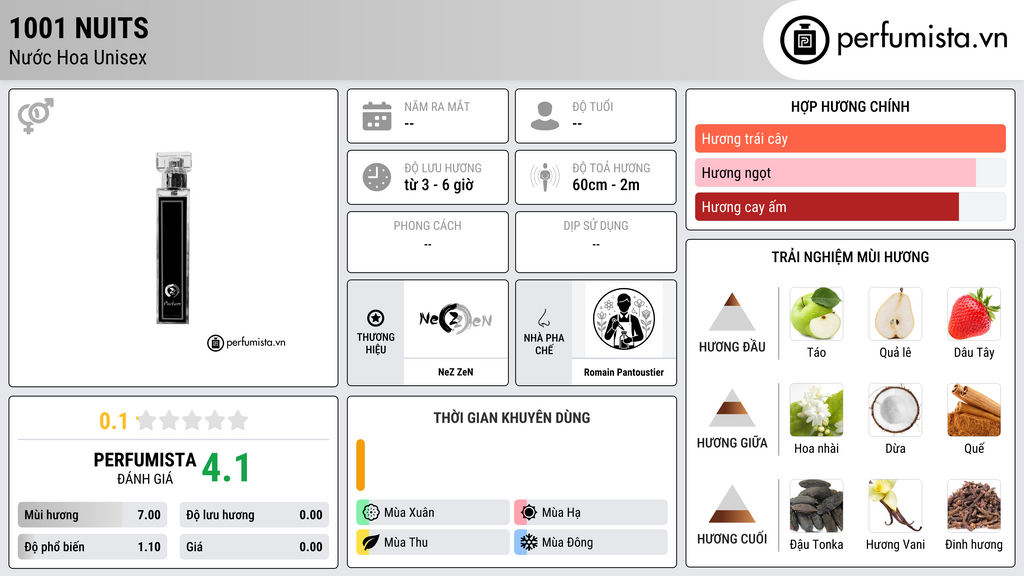This screenshot has height=576, width=1024.
Task: Click the Giá 0.00 score bar
Action: point(254,547)
